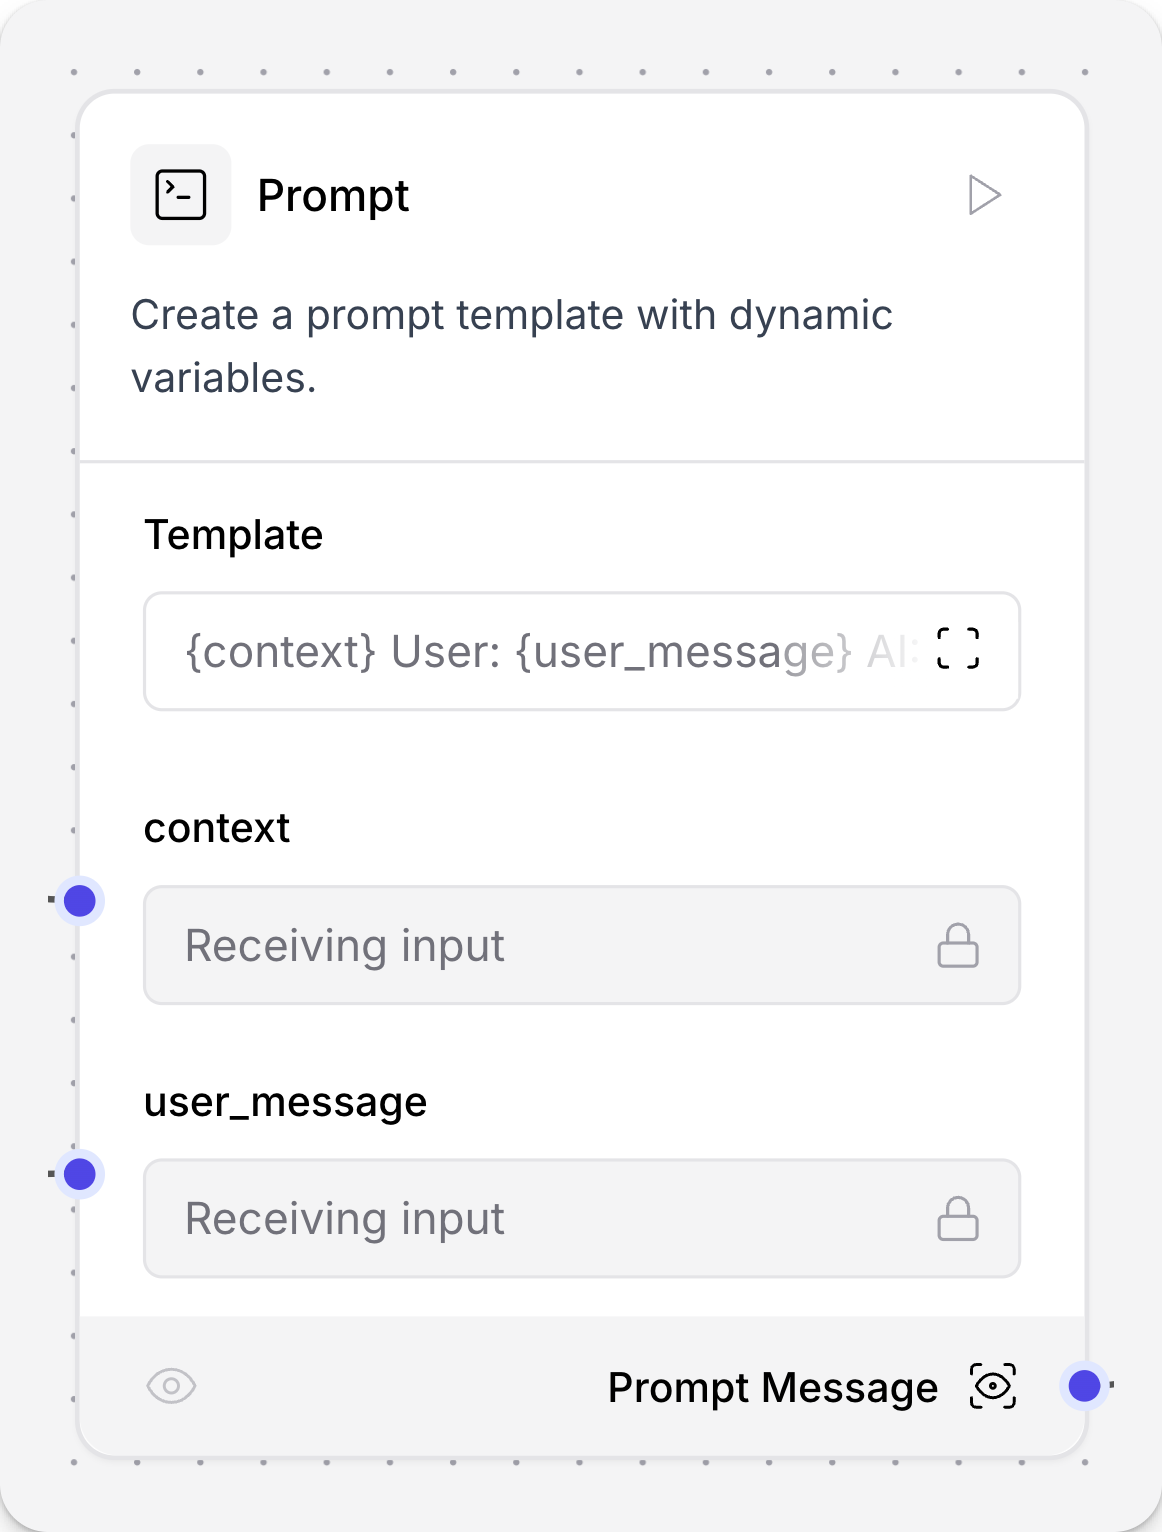
Task: Select the Prompt node header icon badge
Action: tap(180, 194)
